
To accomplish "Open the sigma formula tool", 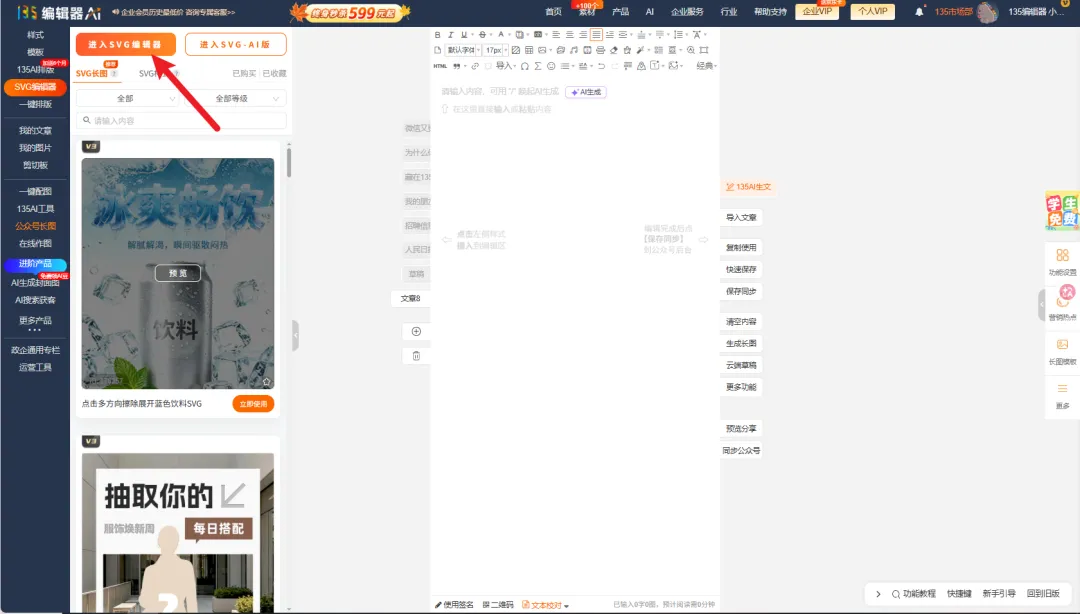I will coord(538,66).
